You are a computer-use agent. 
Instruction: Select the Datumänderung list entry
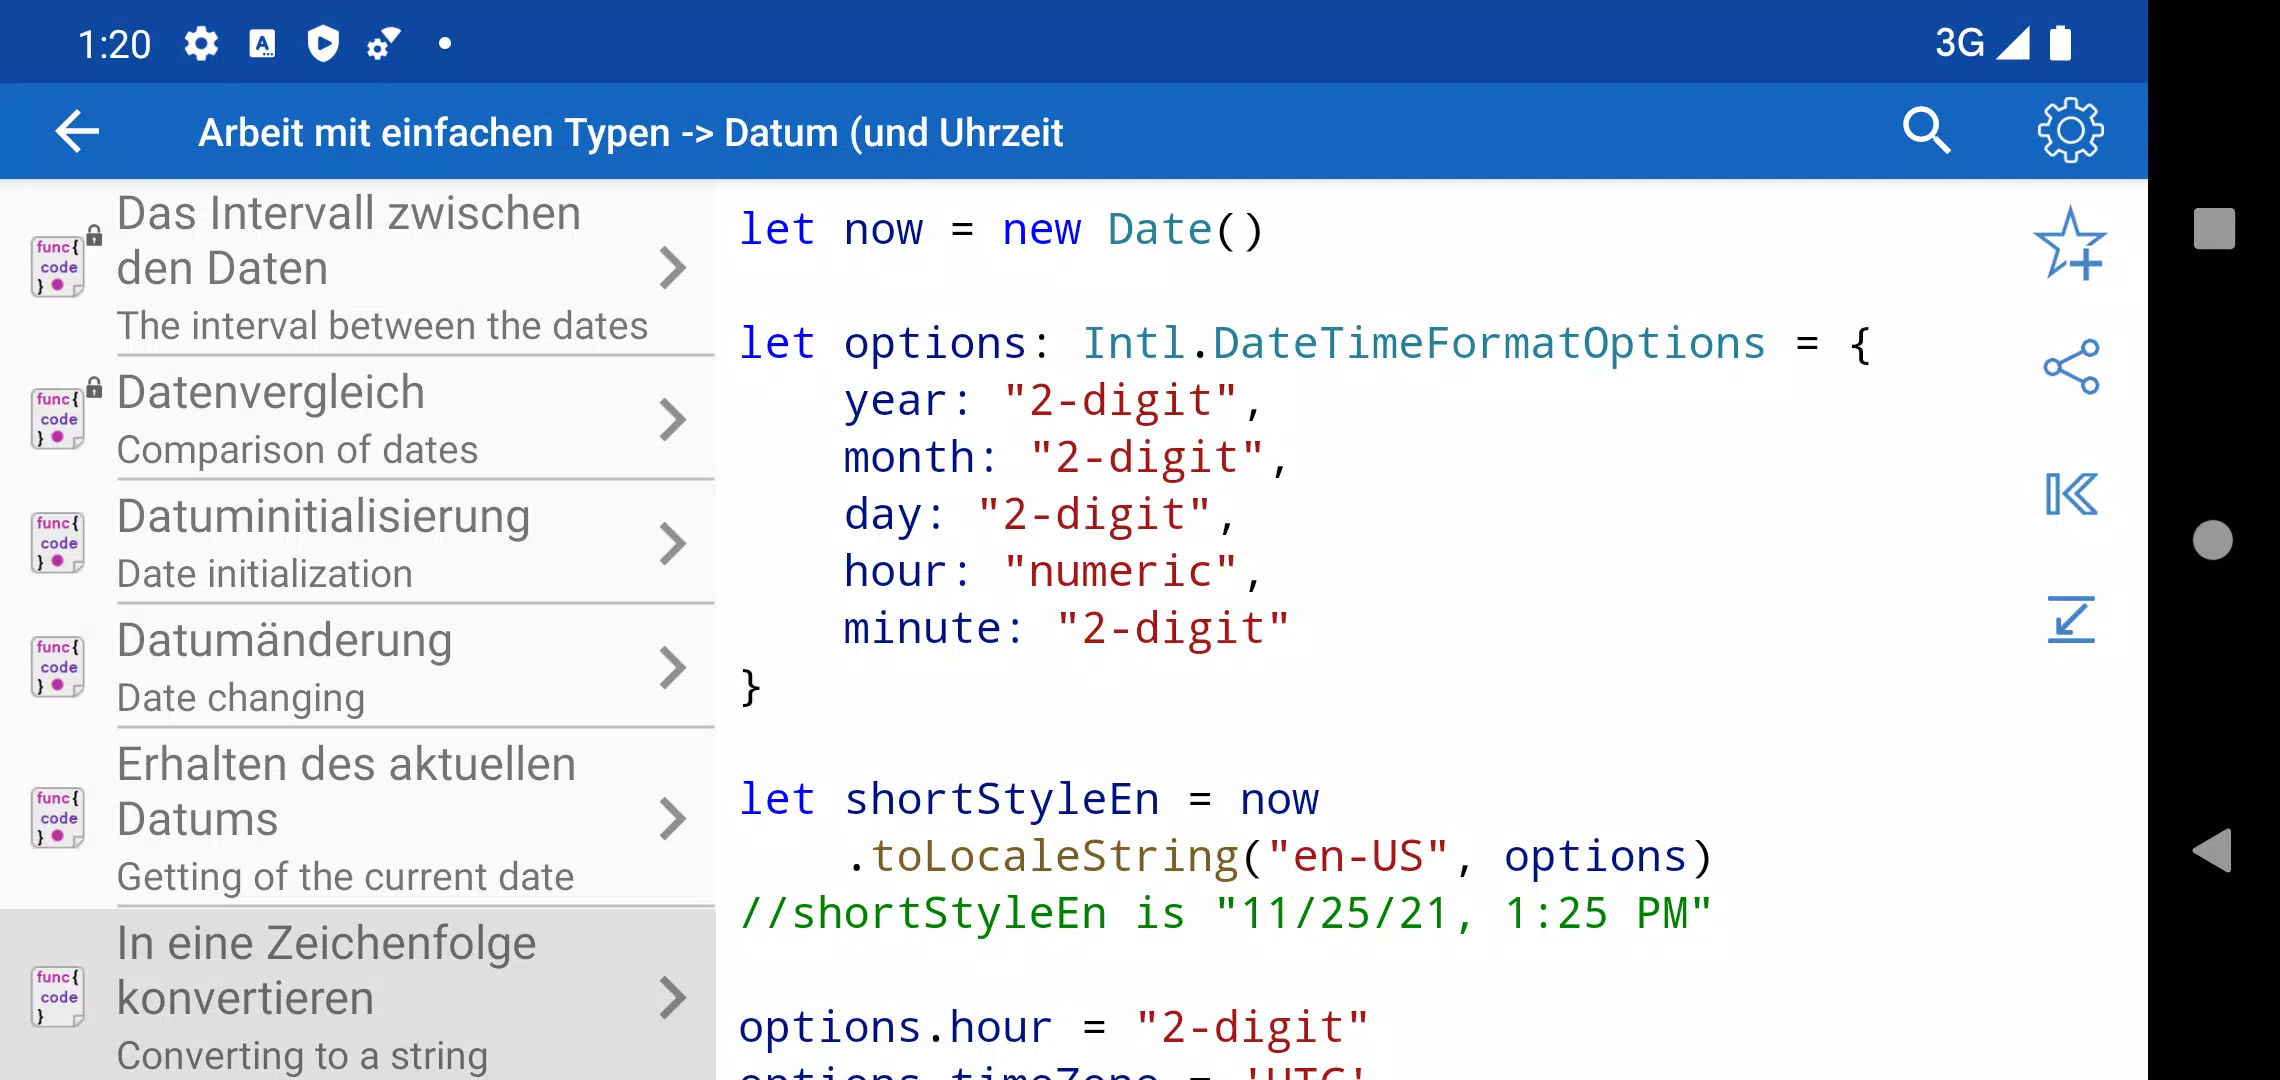tap(358, 668)
